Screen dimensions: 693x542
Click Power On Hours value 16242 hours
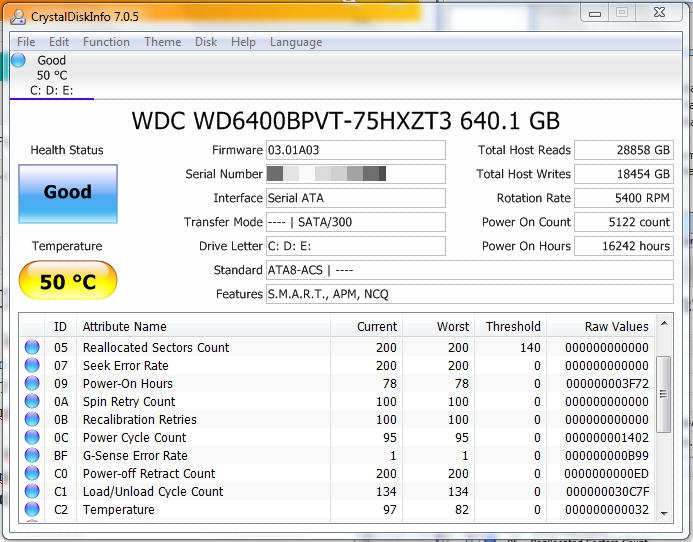(x=624, y=246)
